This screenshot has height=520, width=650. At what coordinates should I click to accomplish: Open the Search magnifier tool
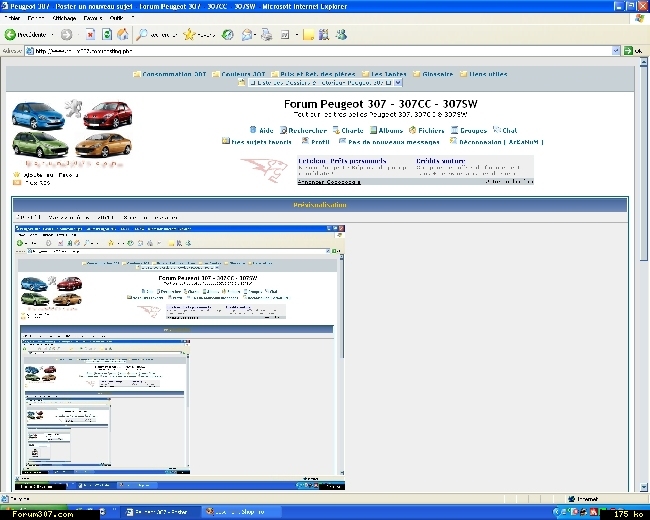coord(142,35)
